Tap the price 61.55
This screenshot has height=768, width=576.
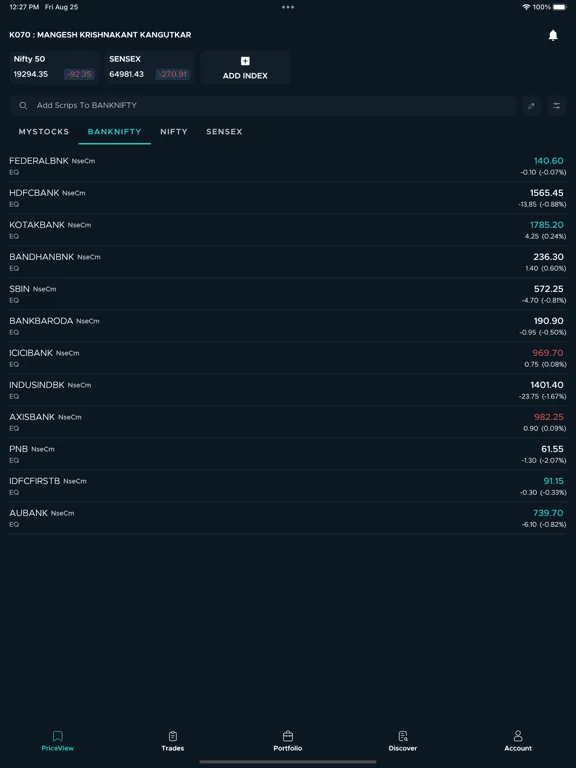coord(552,449)
